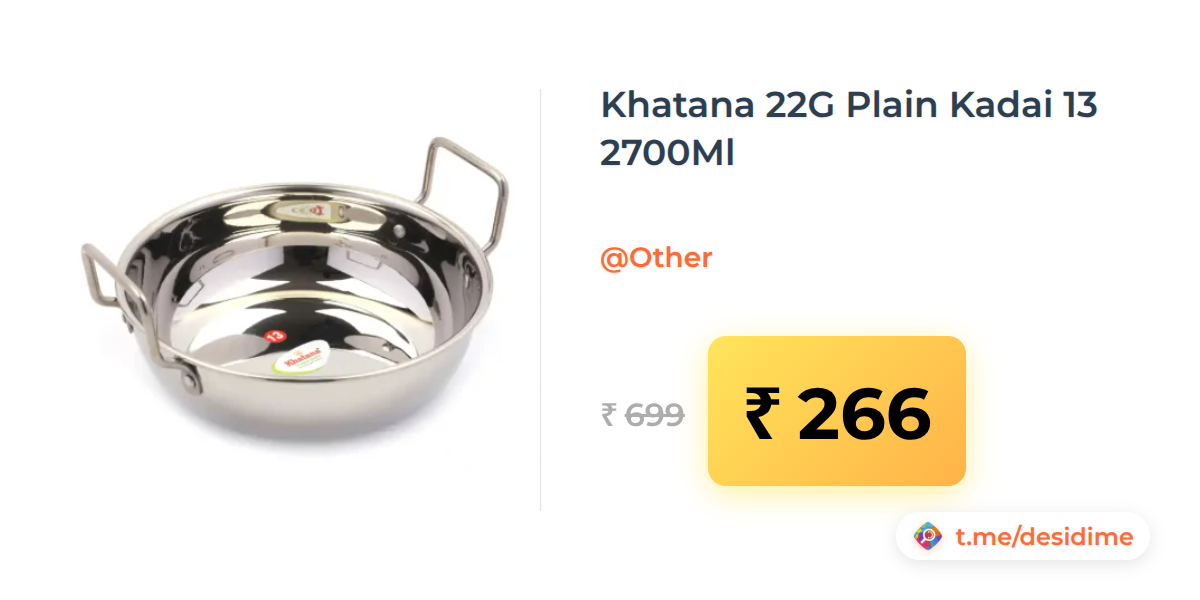
Task: Click the grey rupee symbol before 699
Action: pyautogui.click(x=609, y=414)
